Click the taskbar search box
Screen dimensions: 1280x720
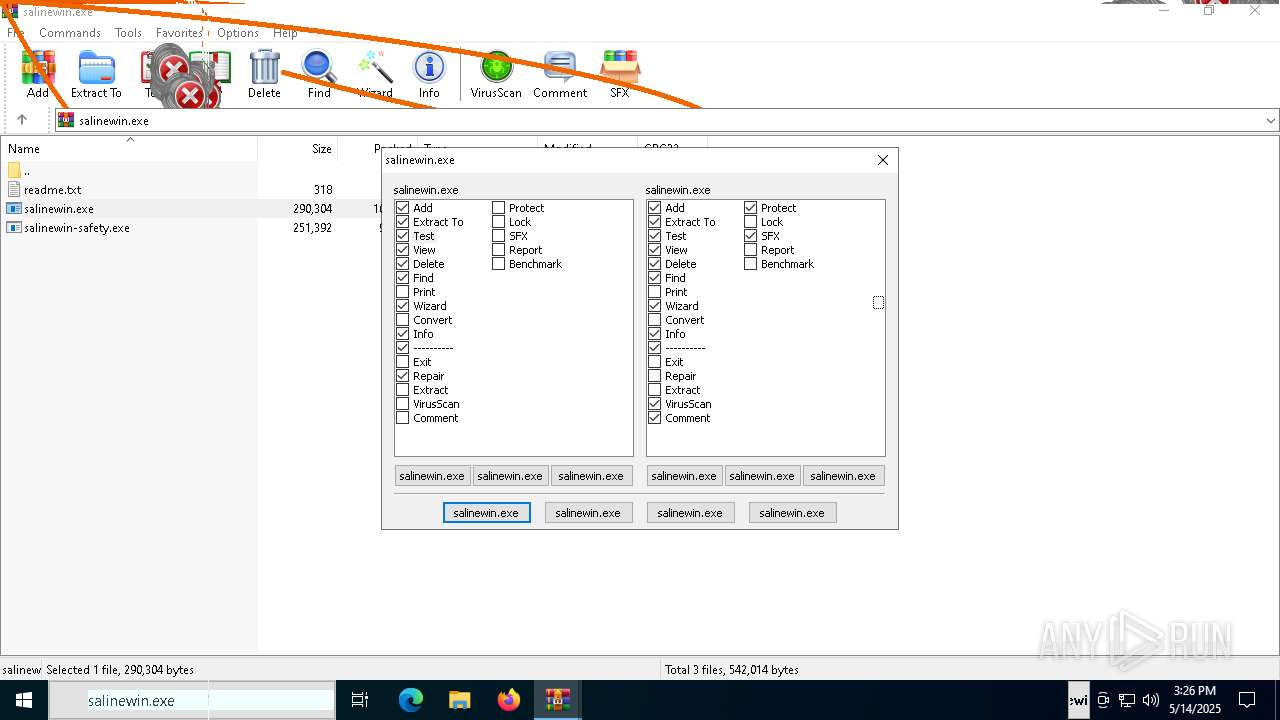pos(192,700)
